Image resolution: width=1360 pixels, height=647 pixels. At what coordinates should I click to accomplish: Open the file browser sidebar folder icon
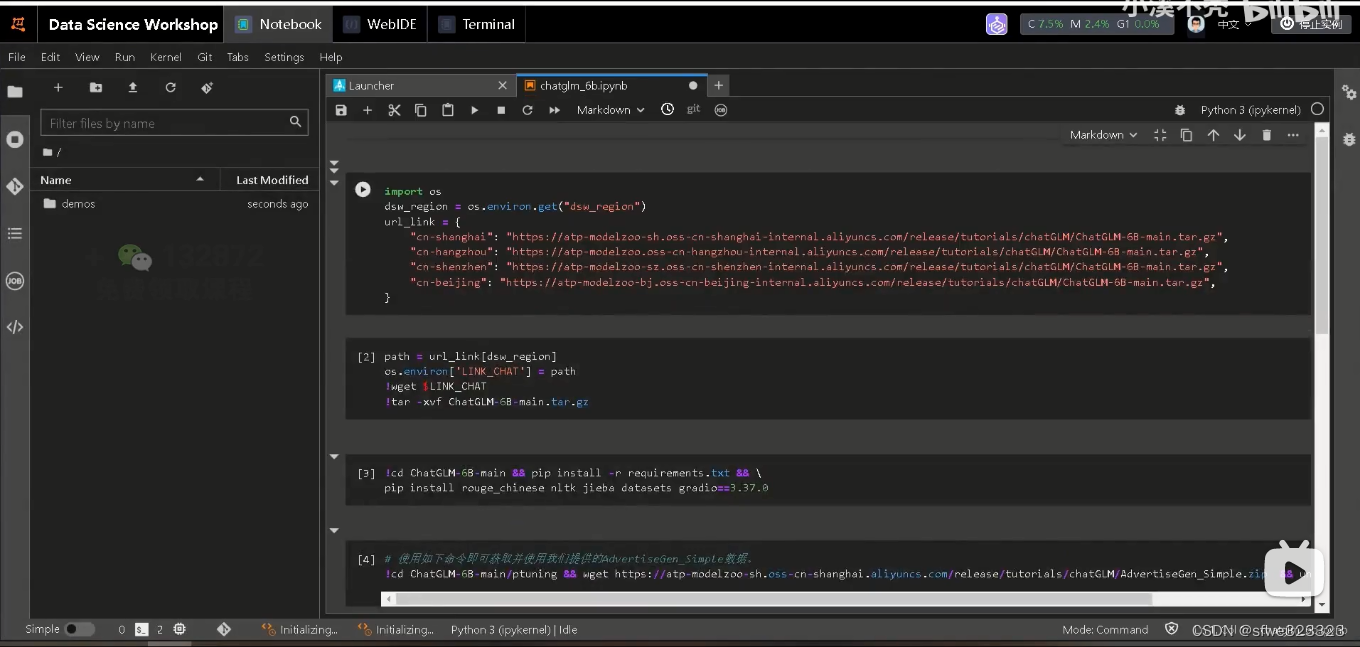(15, 92)
